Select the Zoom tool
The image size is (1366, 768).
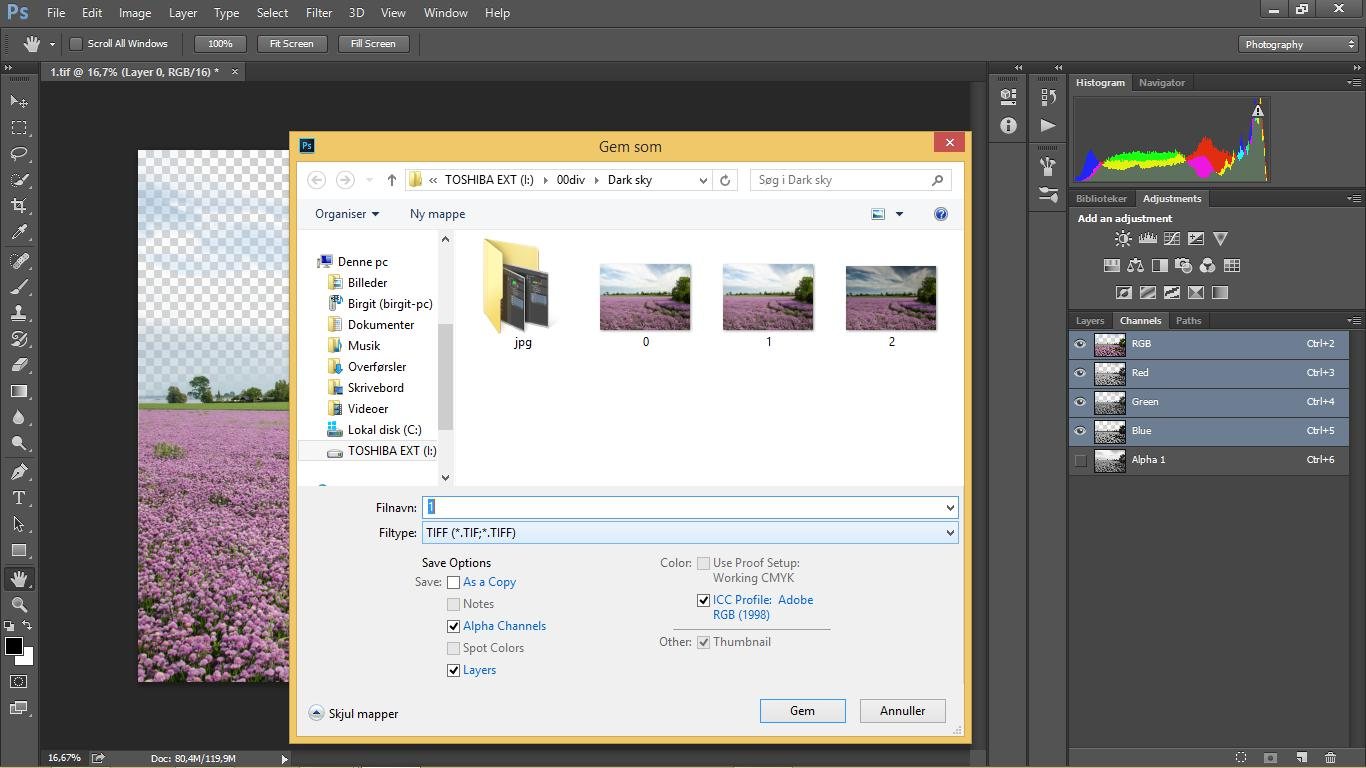19,605
